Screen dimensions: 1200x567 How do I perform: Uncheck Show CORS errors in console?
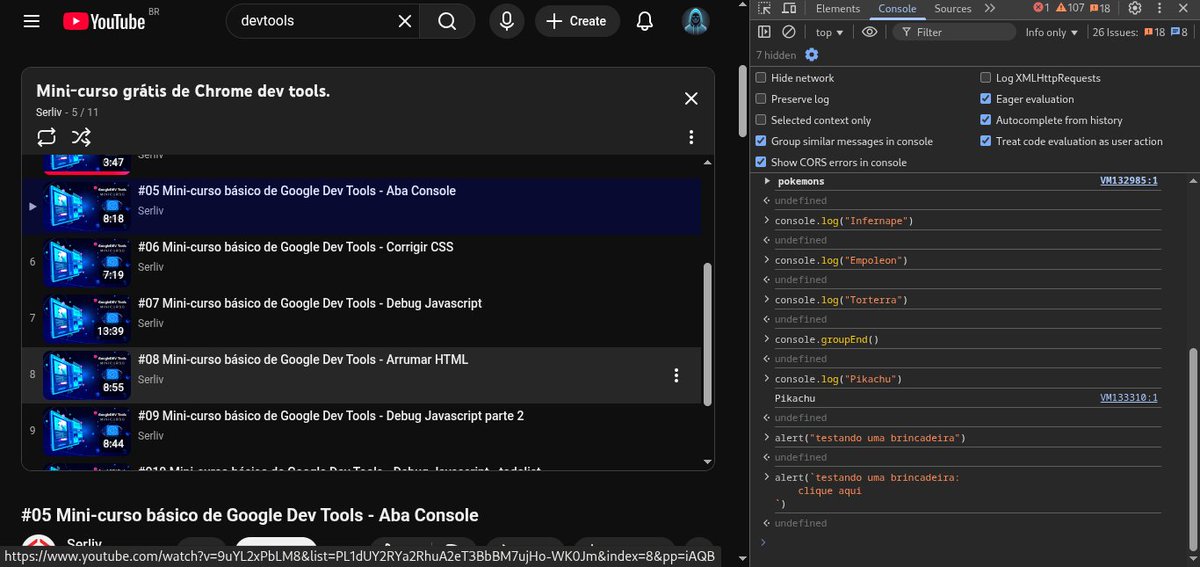[761, 162]
